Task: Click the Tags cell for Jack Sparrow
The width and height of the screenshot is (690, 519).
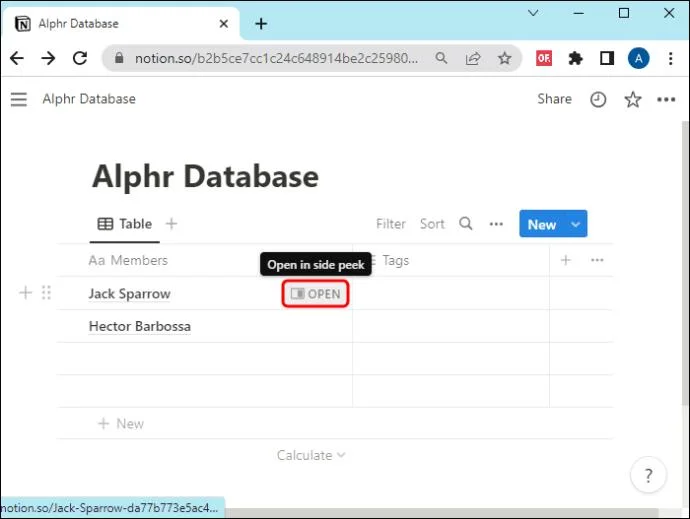Action: (x=451, y=293)
